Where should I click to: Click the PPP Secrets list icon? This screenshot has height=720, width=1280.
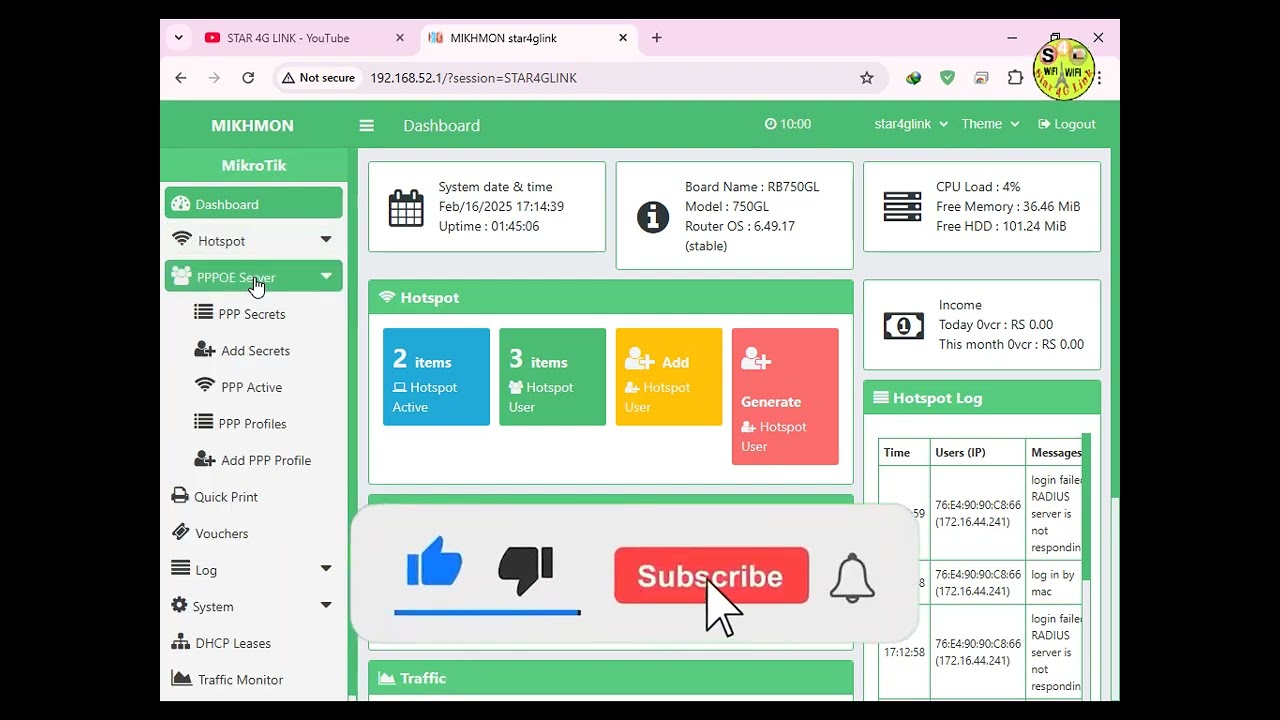(x=203, y=312)
